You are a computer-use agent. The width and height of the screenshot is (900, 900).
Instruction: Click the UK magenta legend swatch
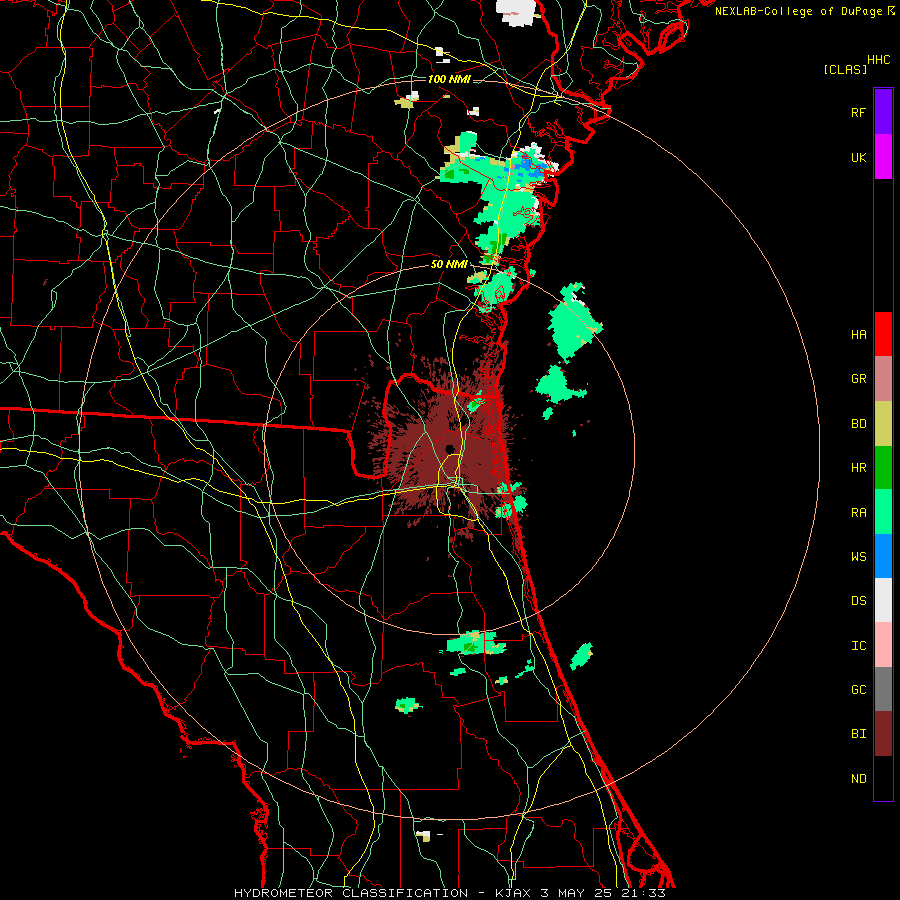pos(883,157)
